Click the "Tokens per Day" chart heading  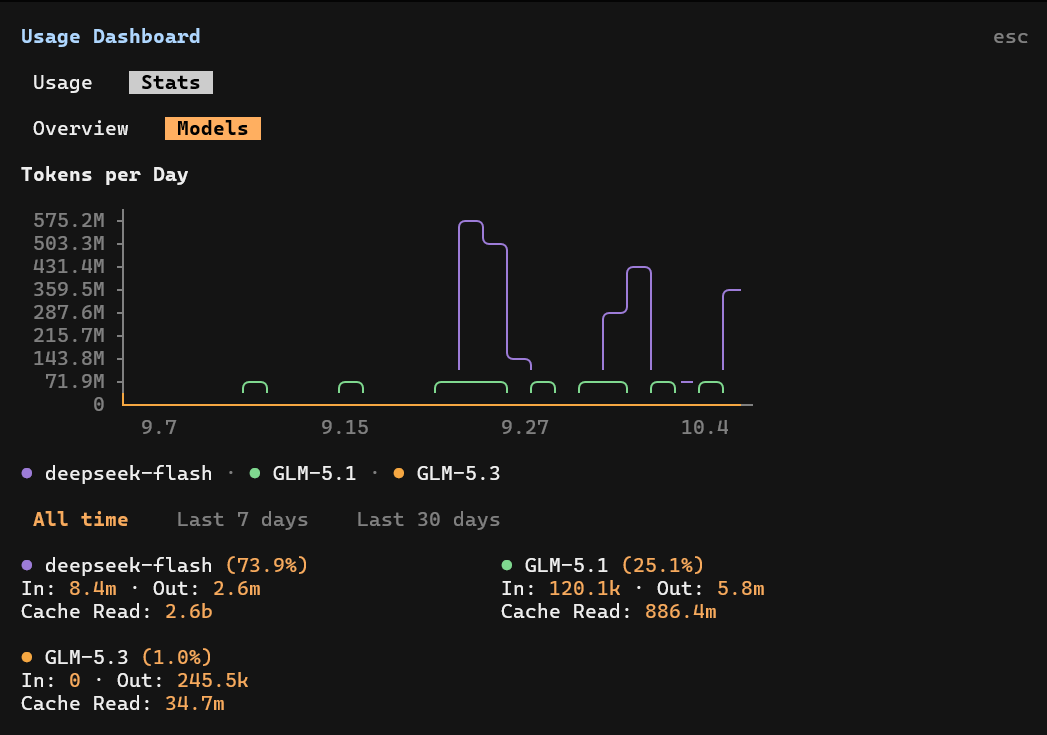[x=105, y=174]
